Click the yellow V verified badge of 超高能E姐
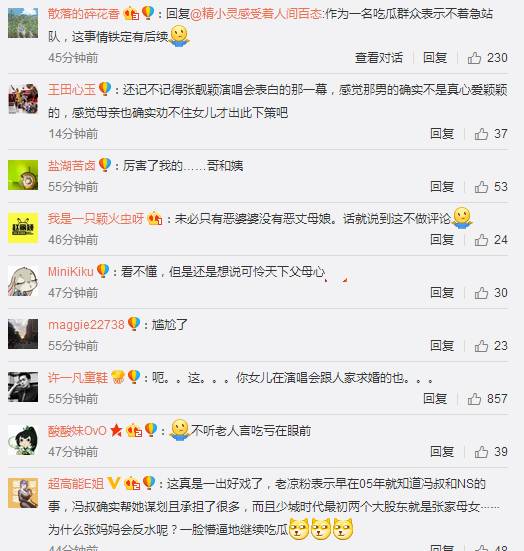 (114, 483)
